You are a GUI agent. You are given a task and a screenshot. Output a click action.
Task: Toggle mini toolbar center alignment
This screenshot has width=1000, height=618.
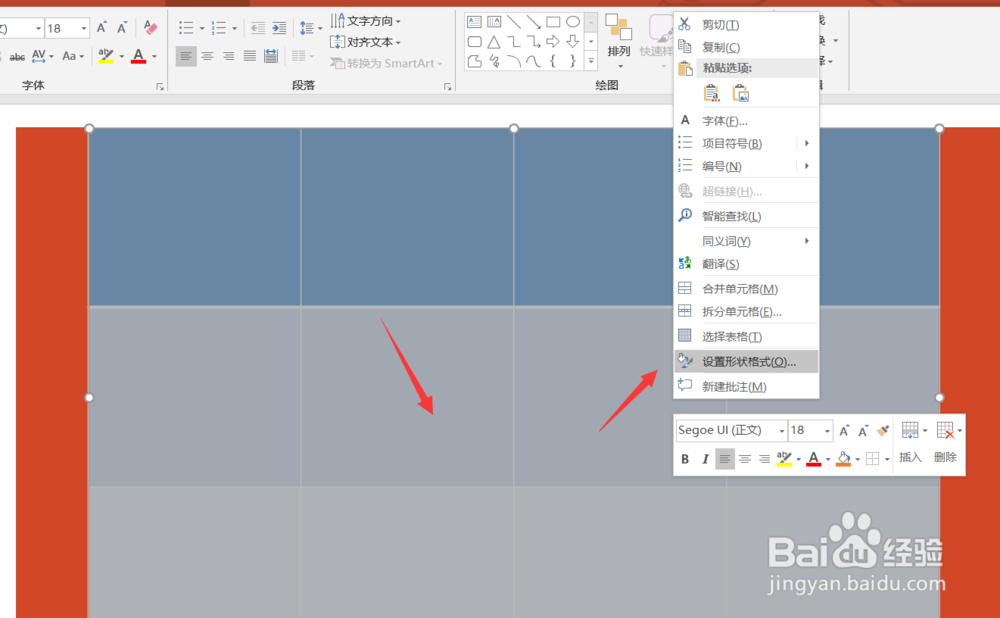click(745, 459)
